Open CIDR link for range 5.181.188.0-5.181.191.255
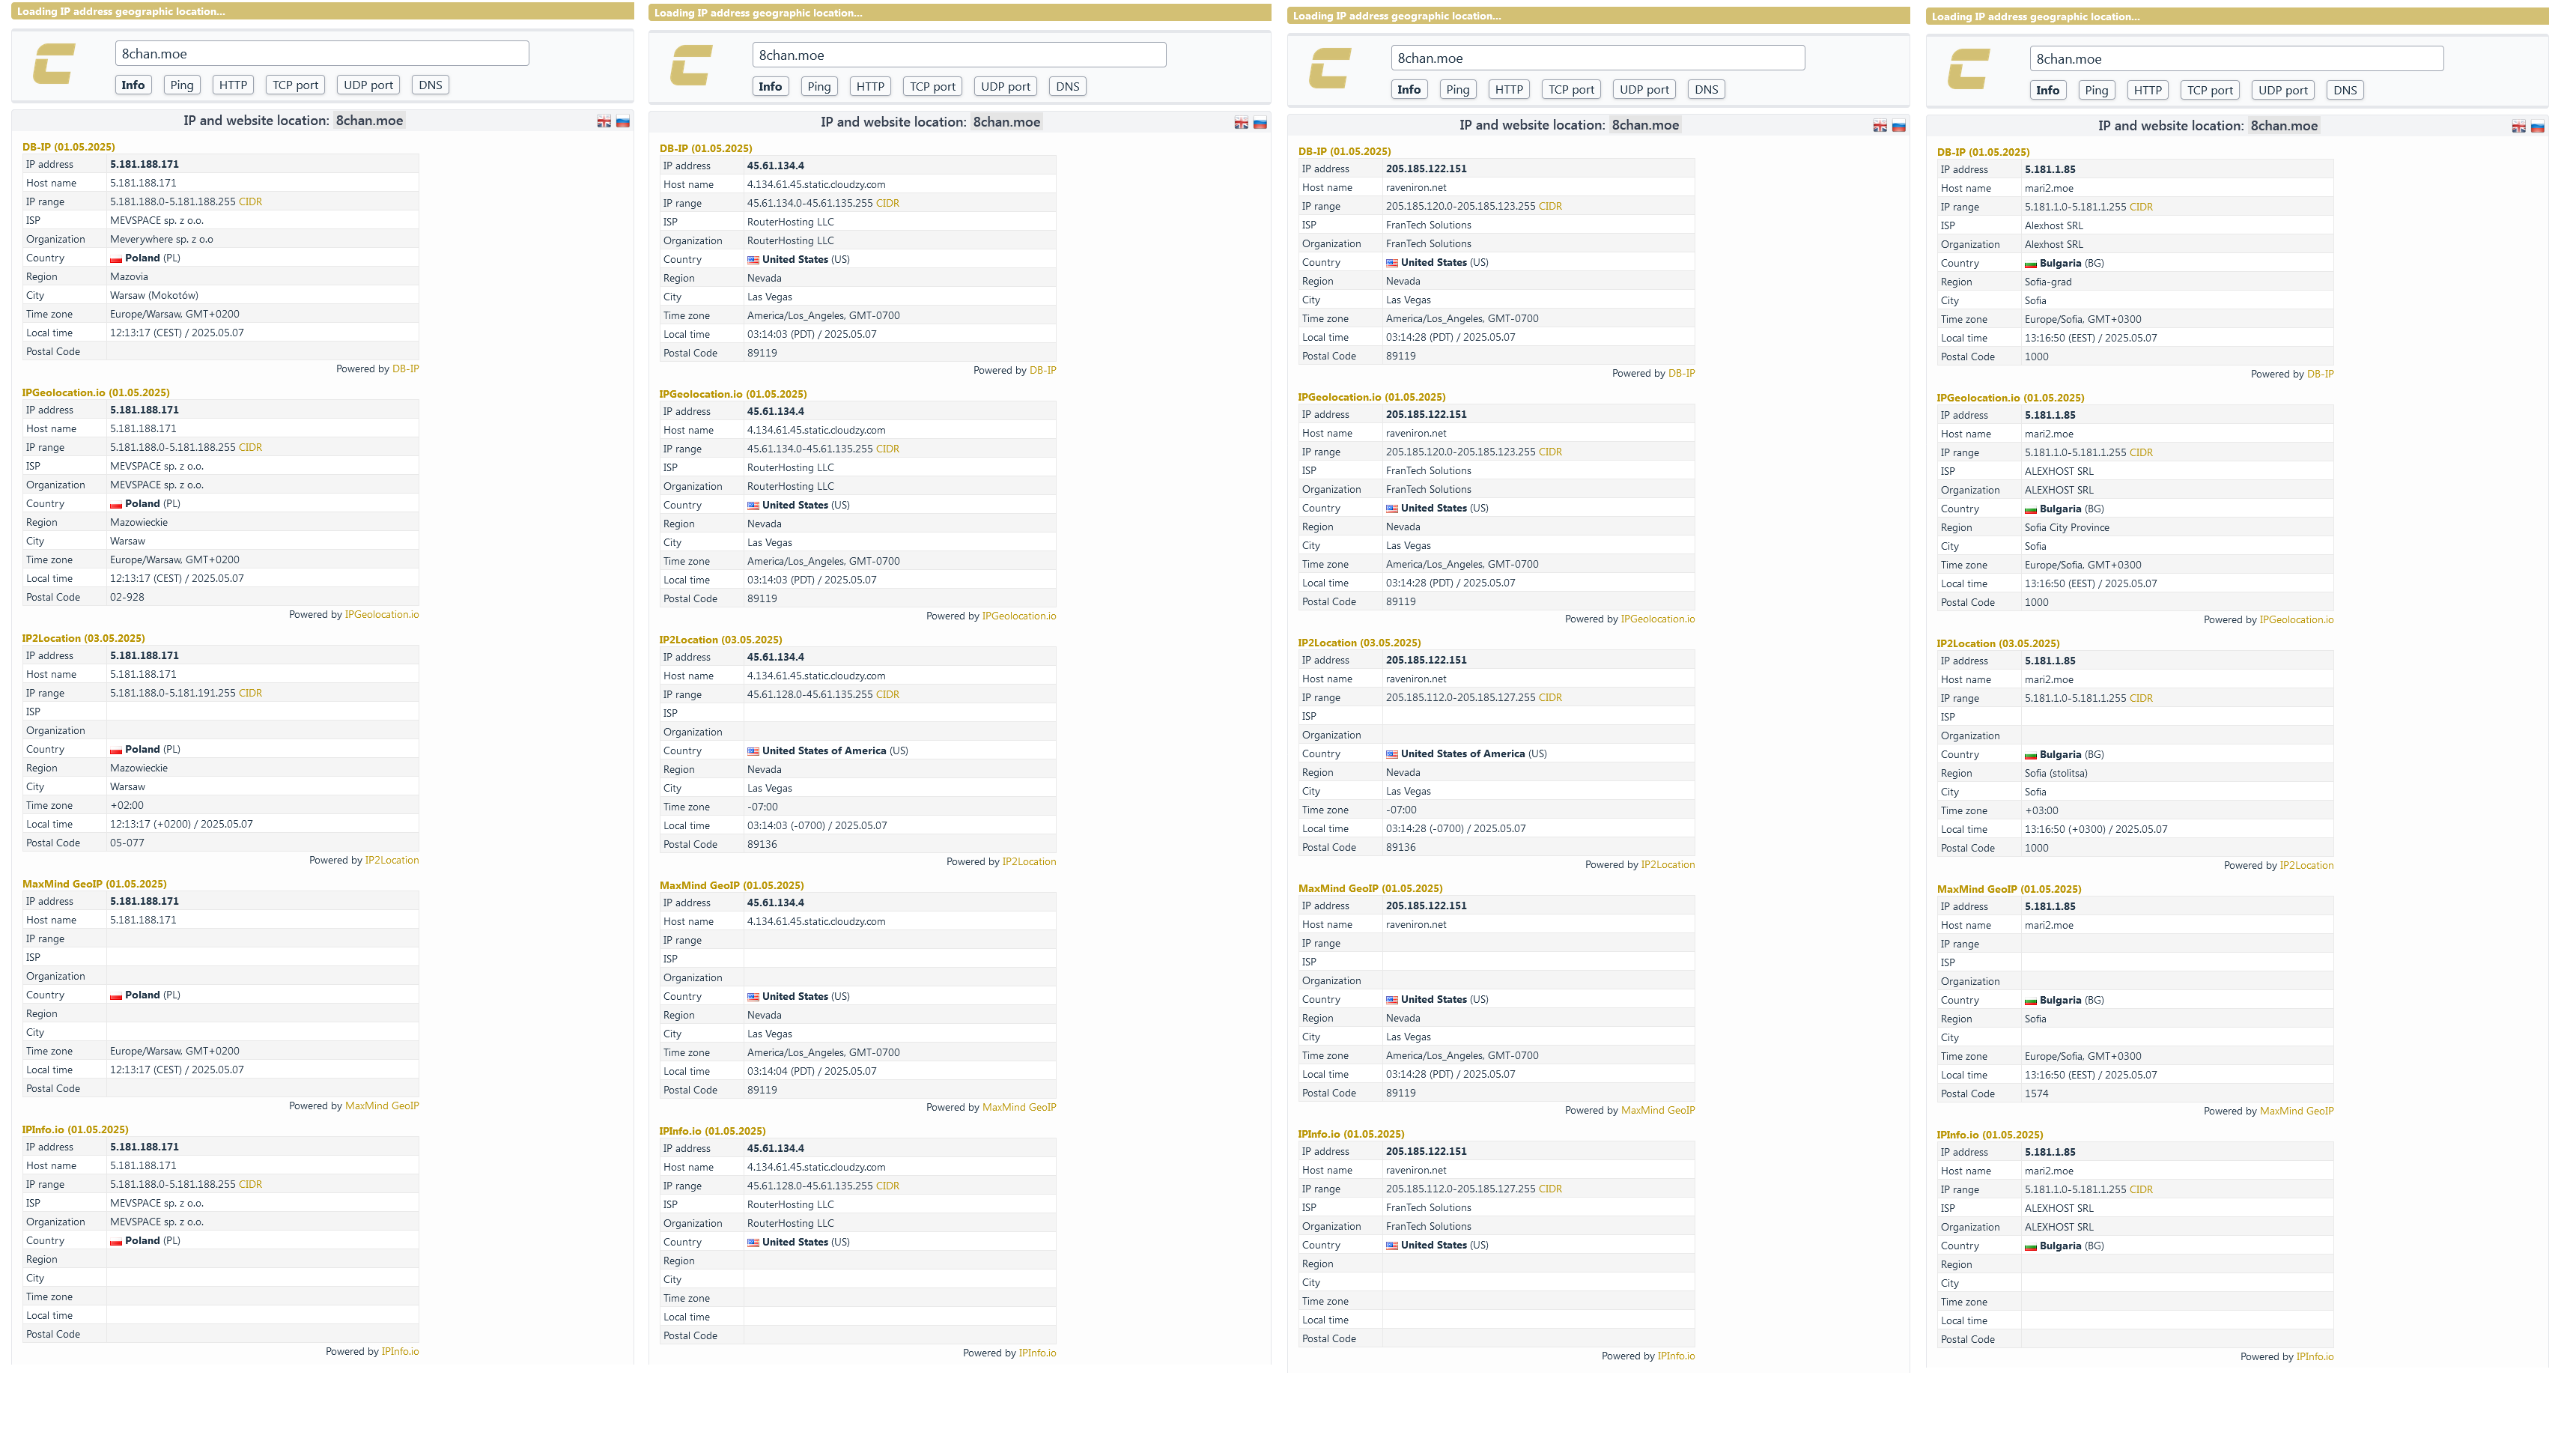Viewport: 2576px width, 1453px height. (x=250, y=693)
